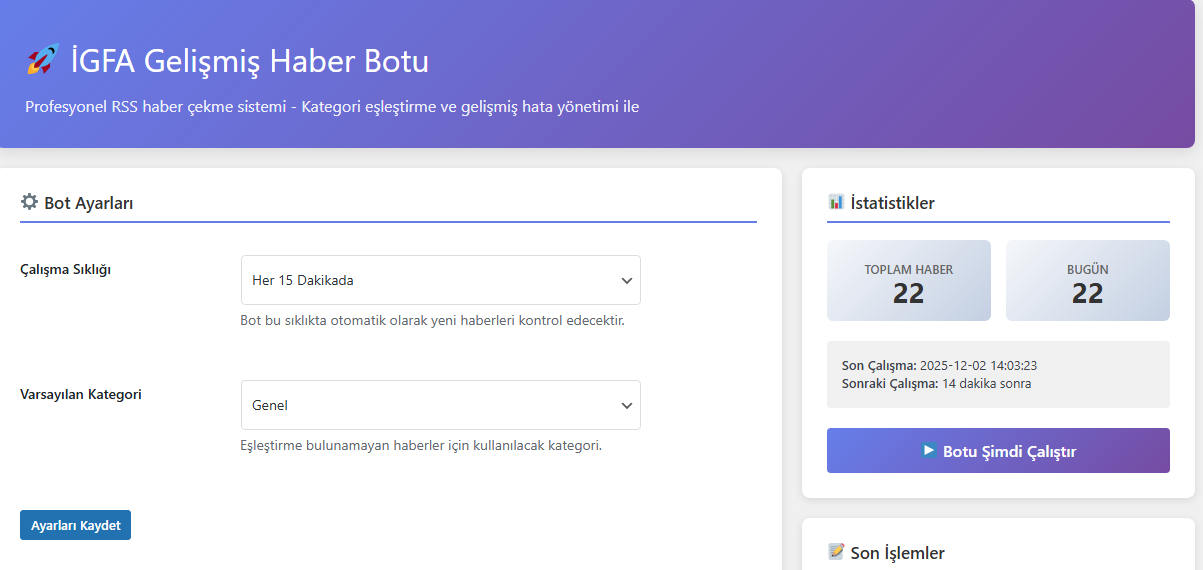Click the play icon on the run button

coord(929,450)
